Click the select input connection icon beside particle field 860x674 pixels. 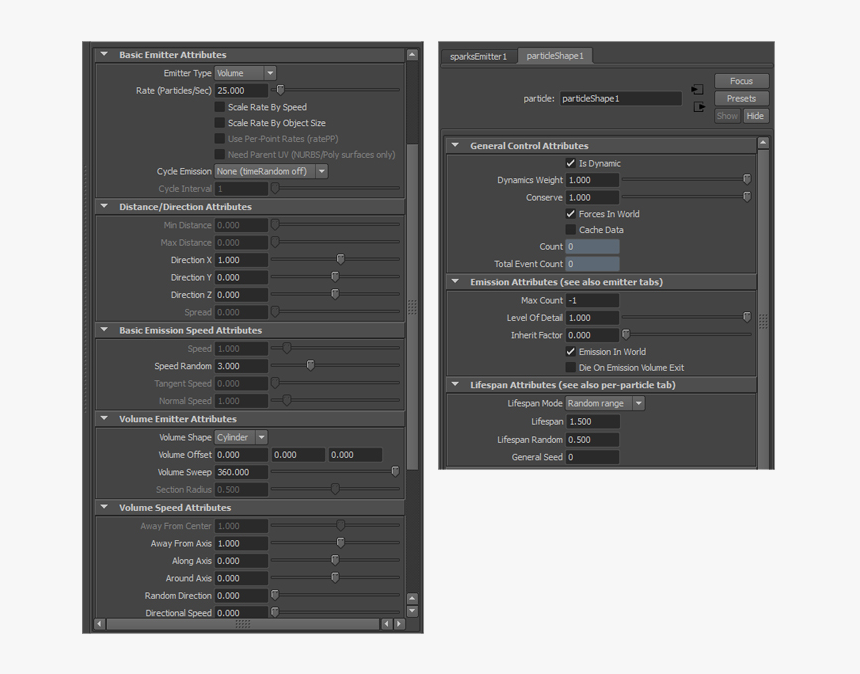tap(698, 88)
